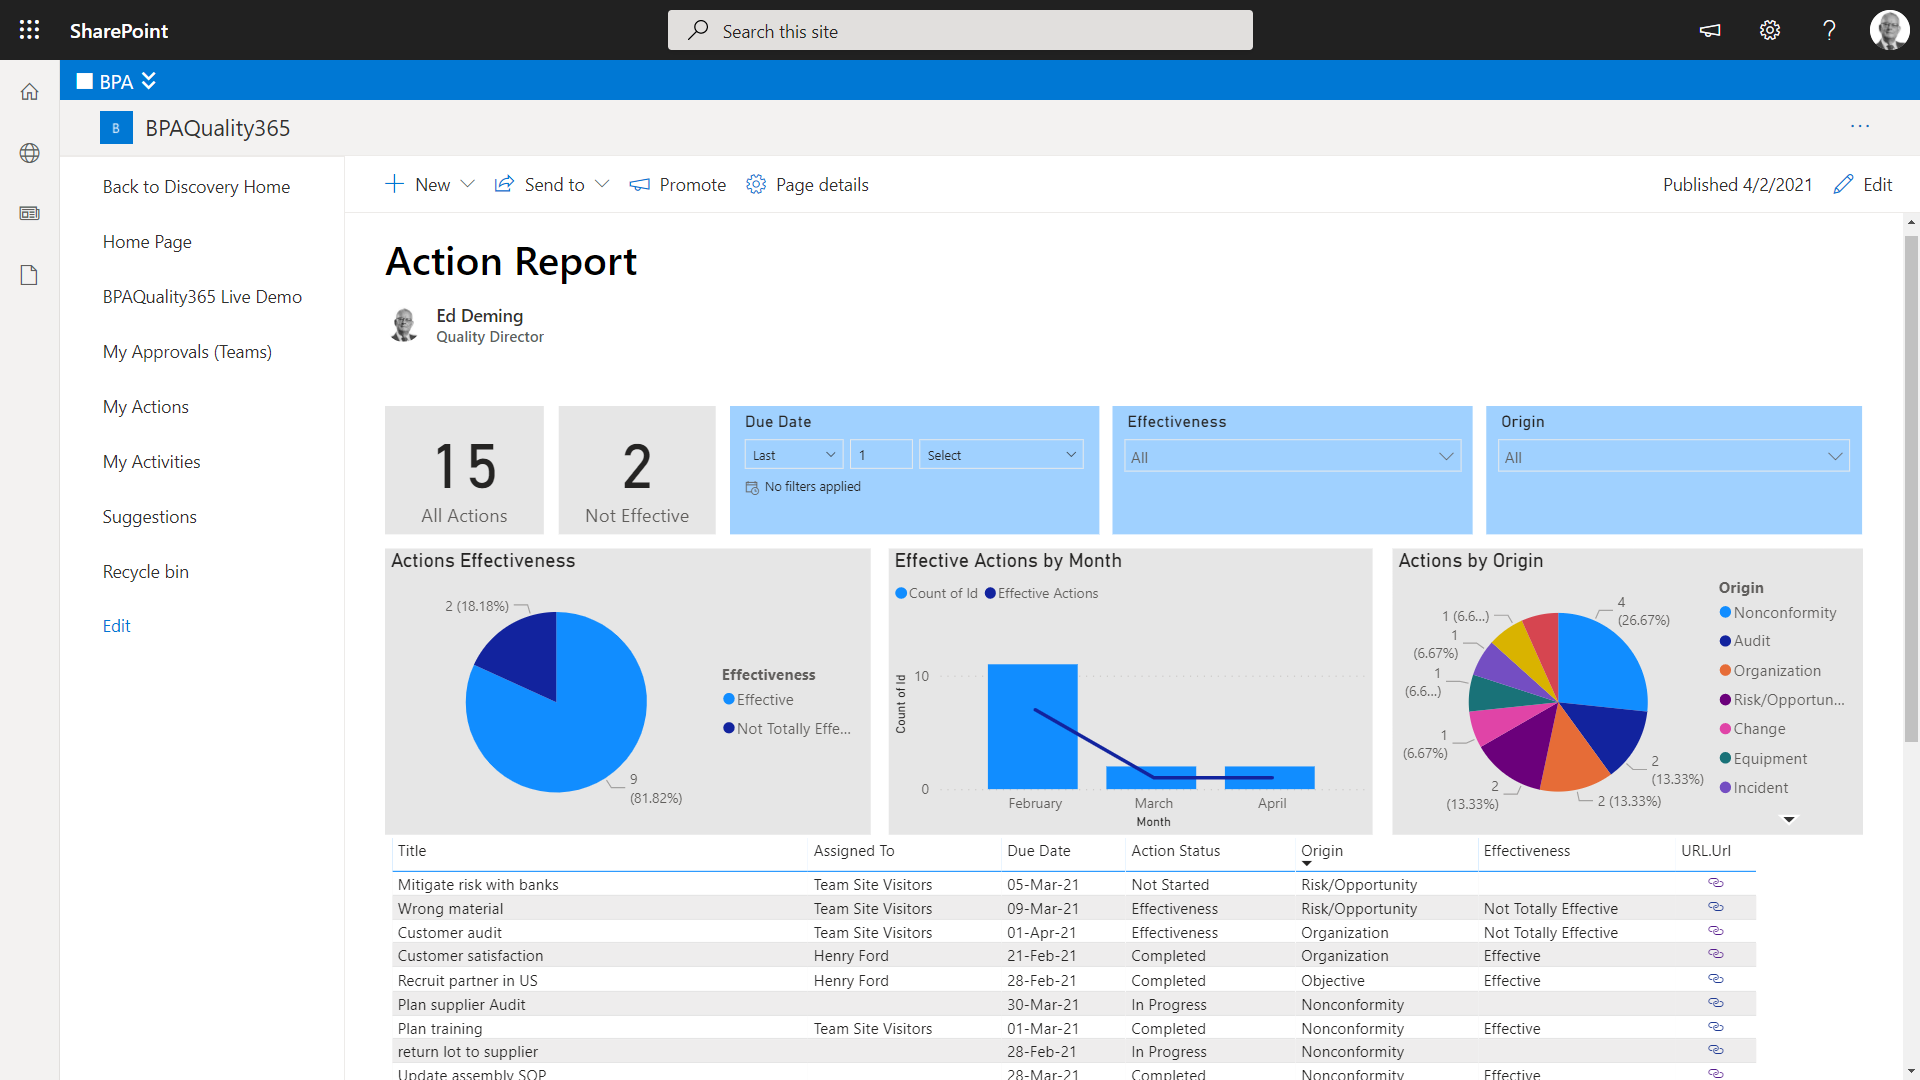Click the Search this site box
The image size is (1920, 1080).
pyautogui.click(x=960, y=31)
